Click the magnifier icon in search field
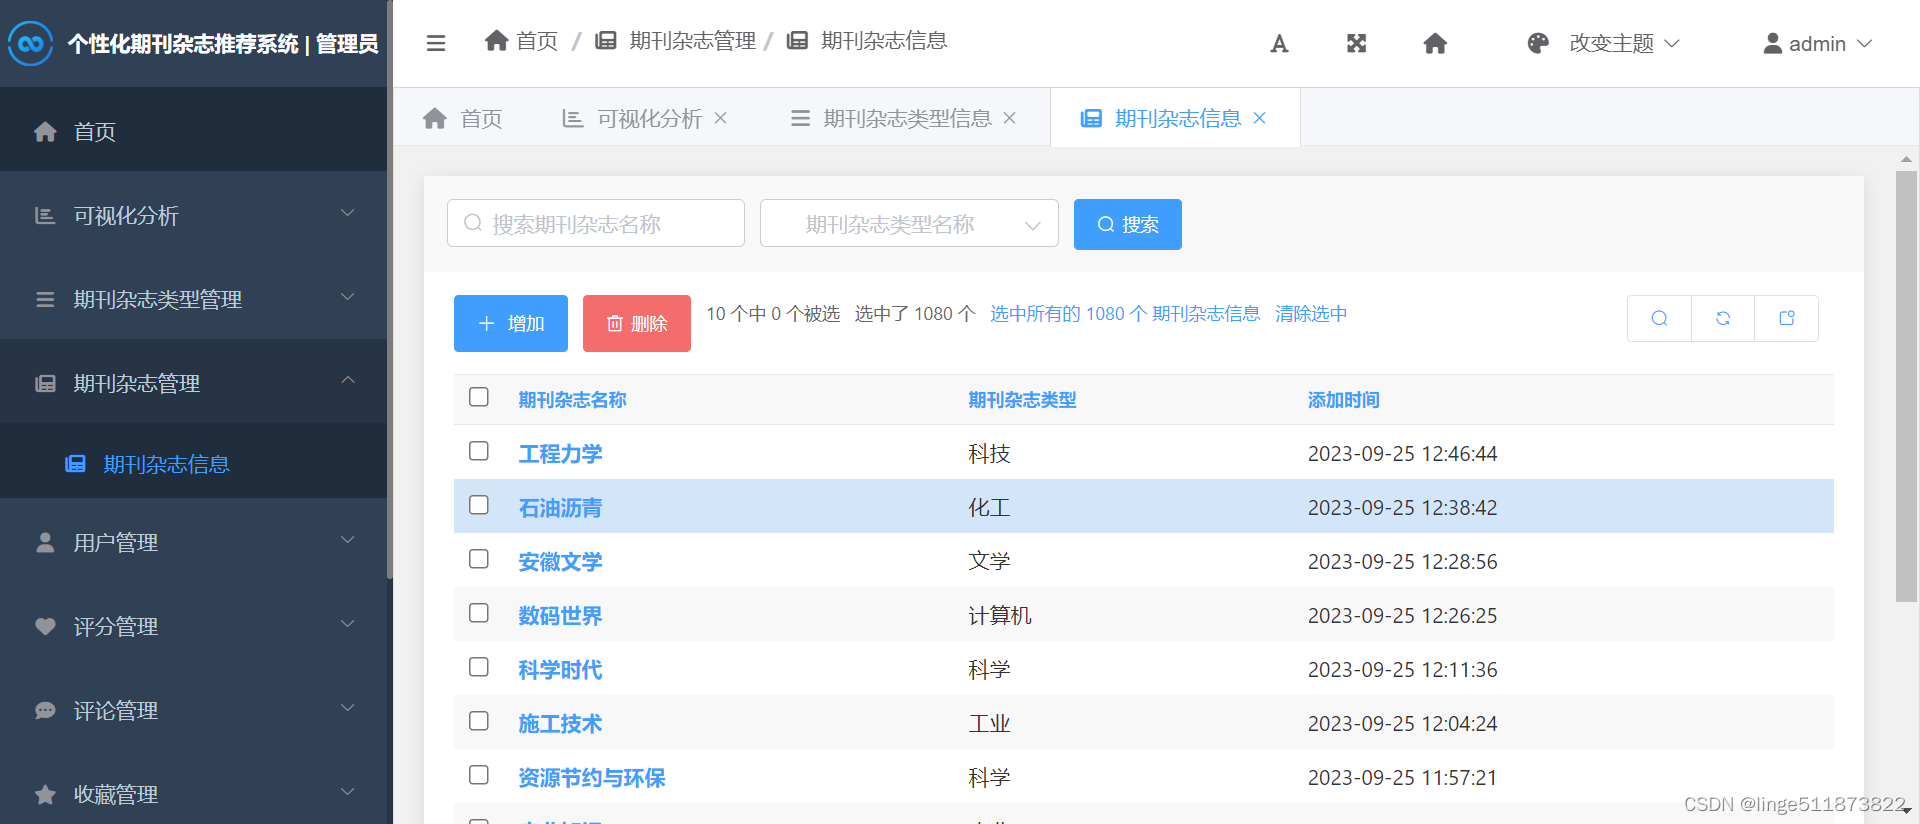1920x824 pixels. [x=473, y=223]
